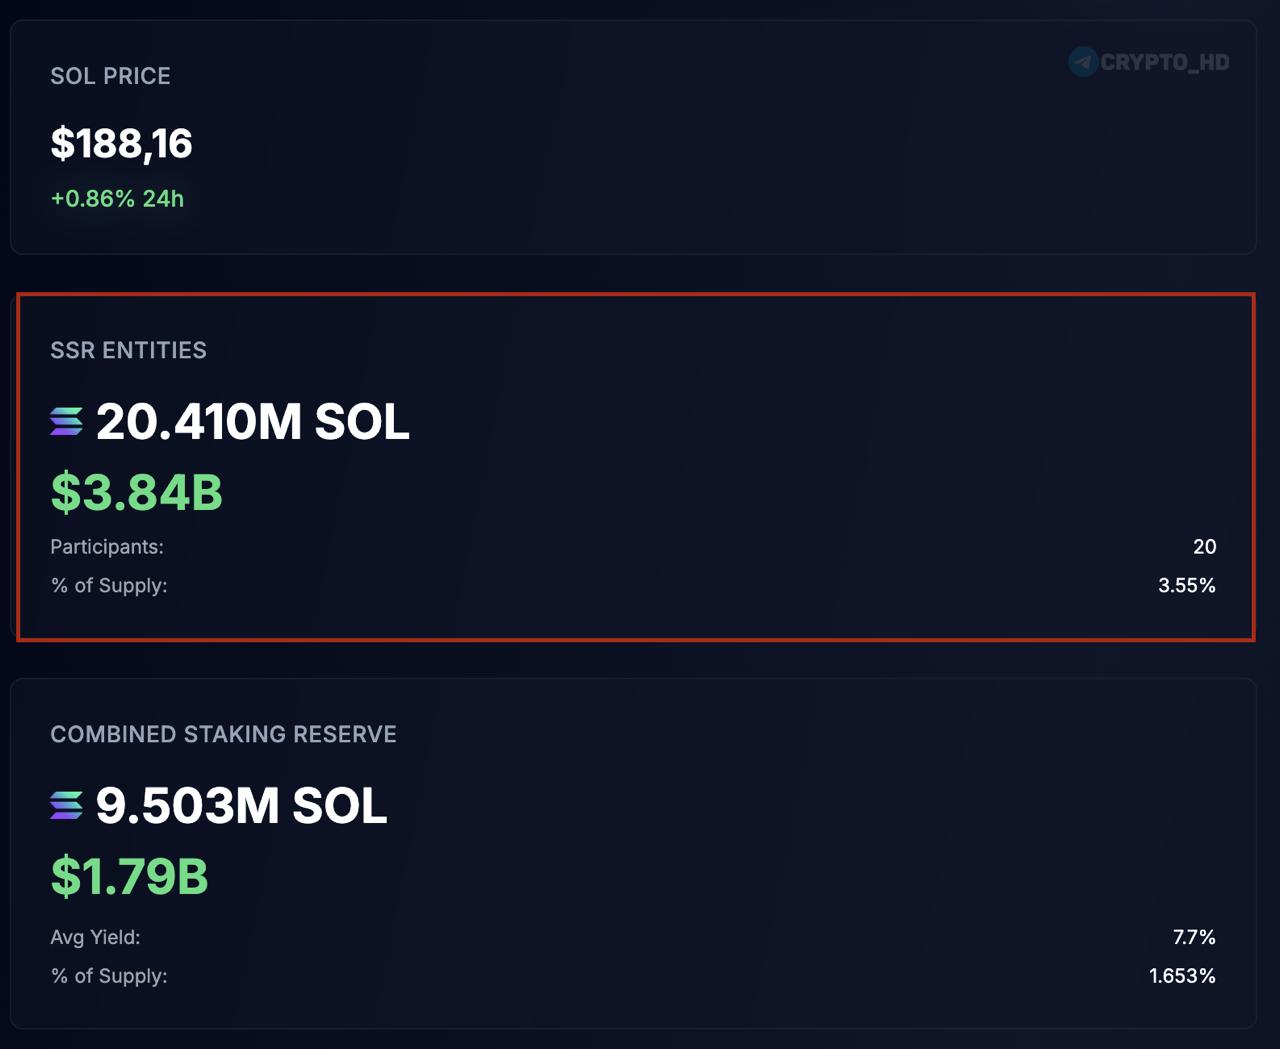Select the $1.79B dollar value
This screenshot has width=1280, height=1049.
coord(129,876)
